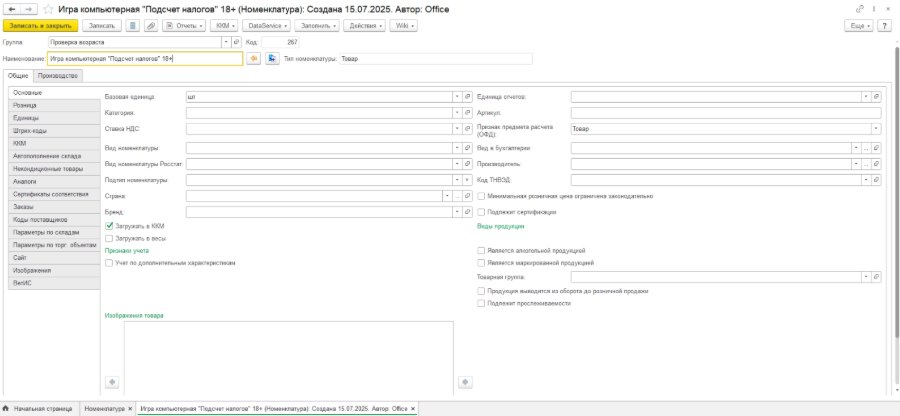Expand the Признак предмета расчета dropdown arrow
Viewport: 900px width, 416px height.
876,129
